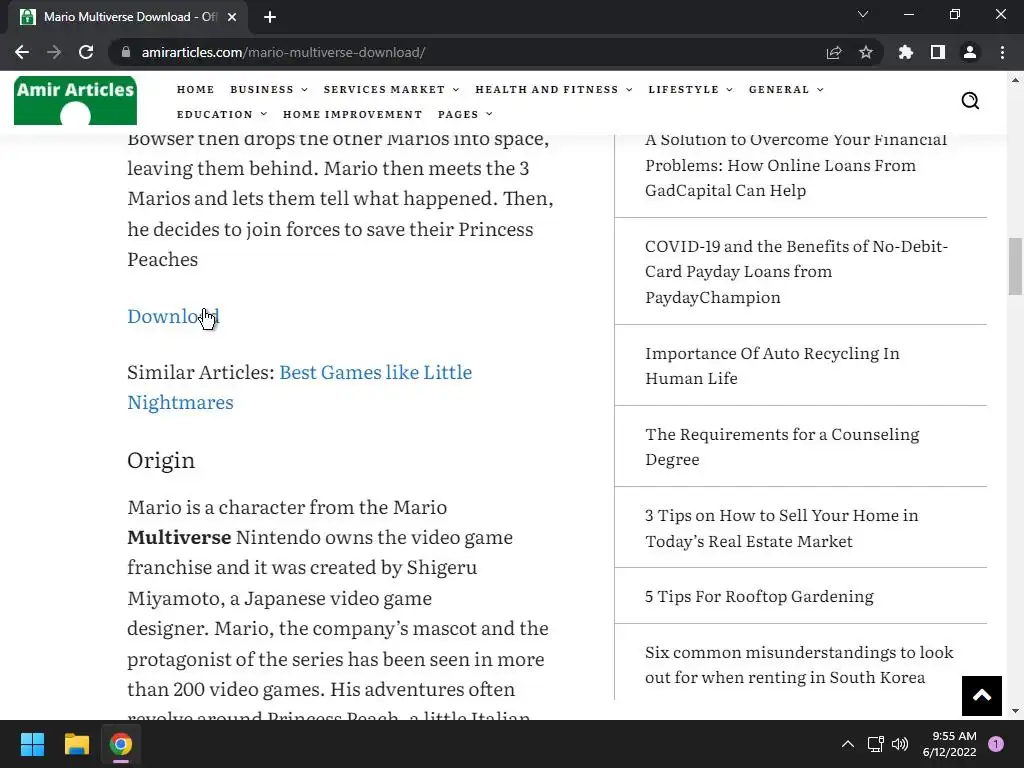Bookmark this page with the star icon
The image size is (1024, 768).
866,52
